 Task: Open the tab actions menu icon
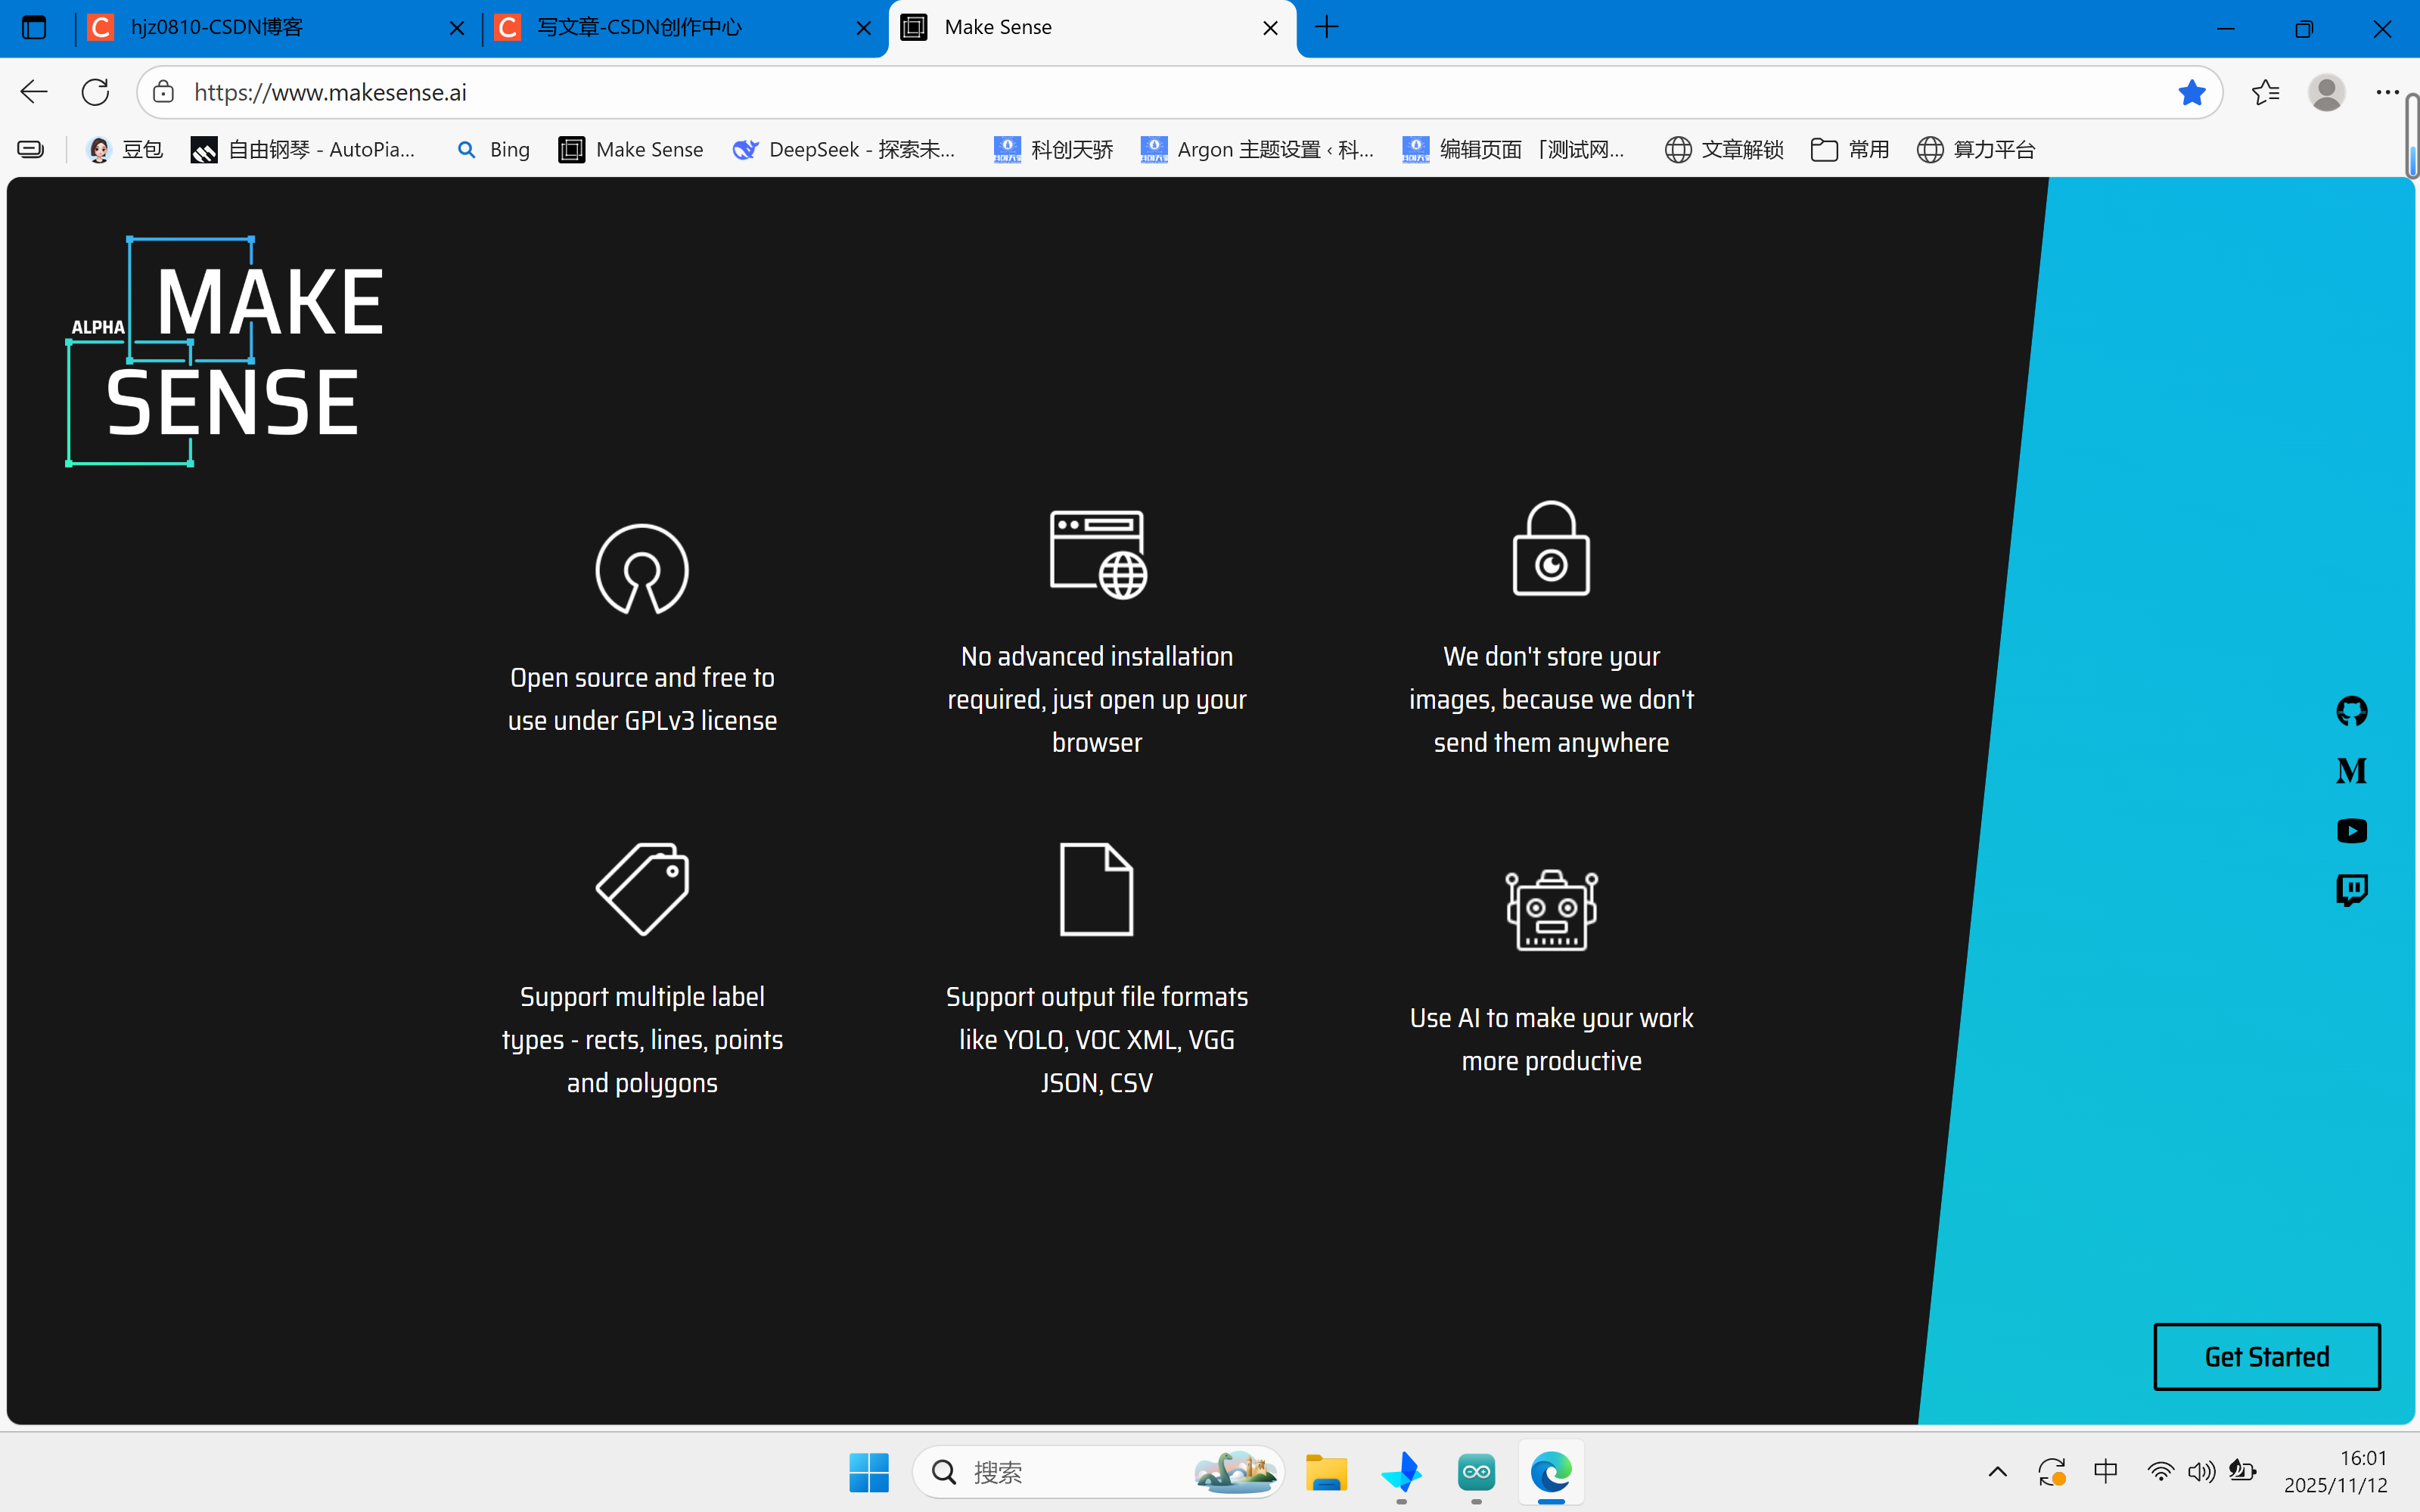point(34,27)
